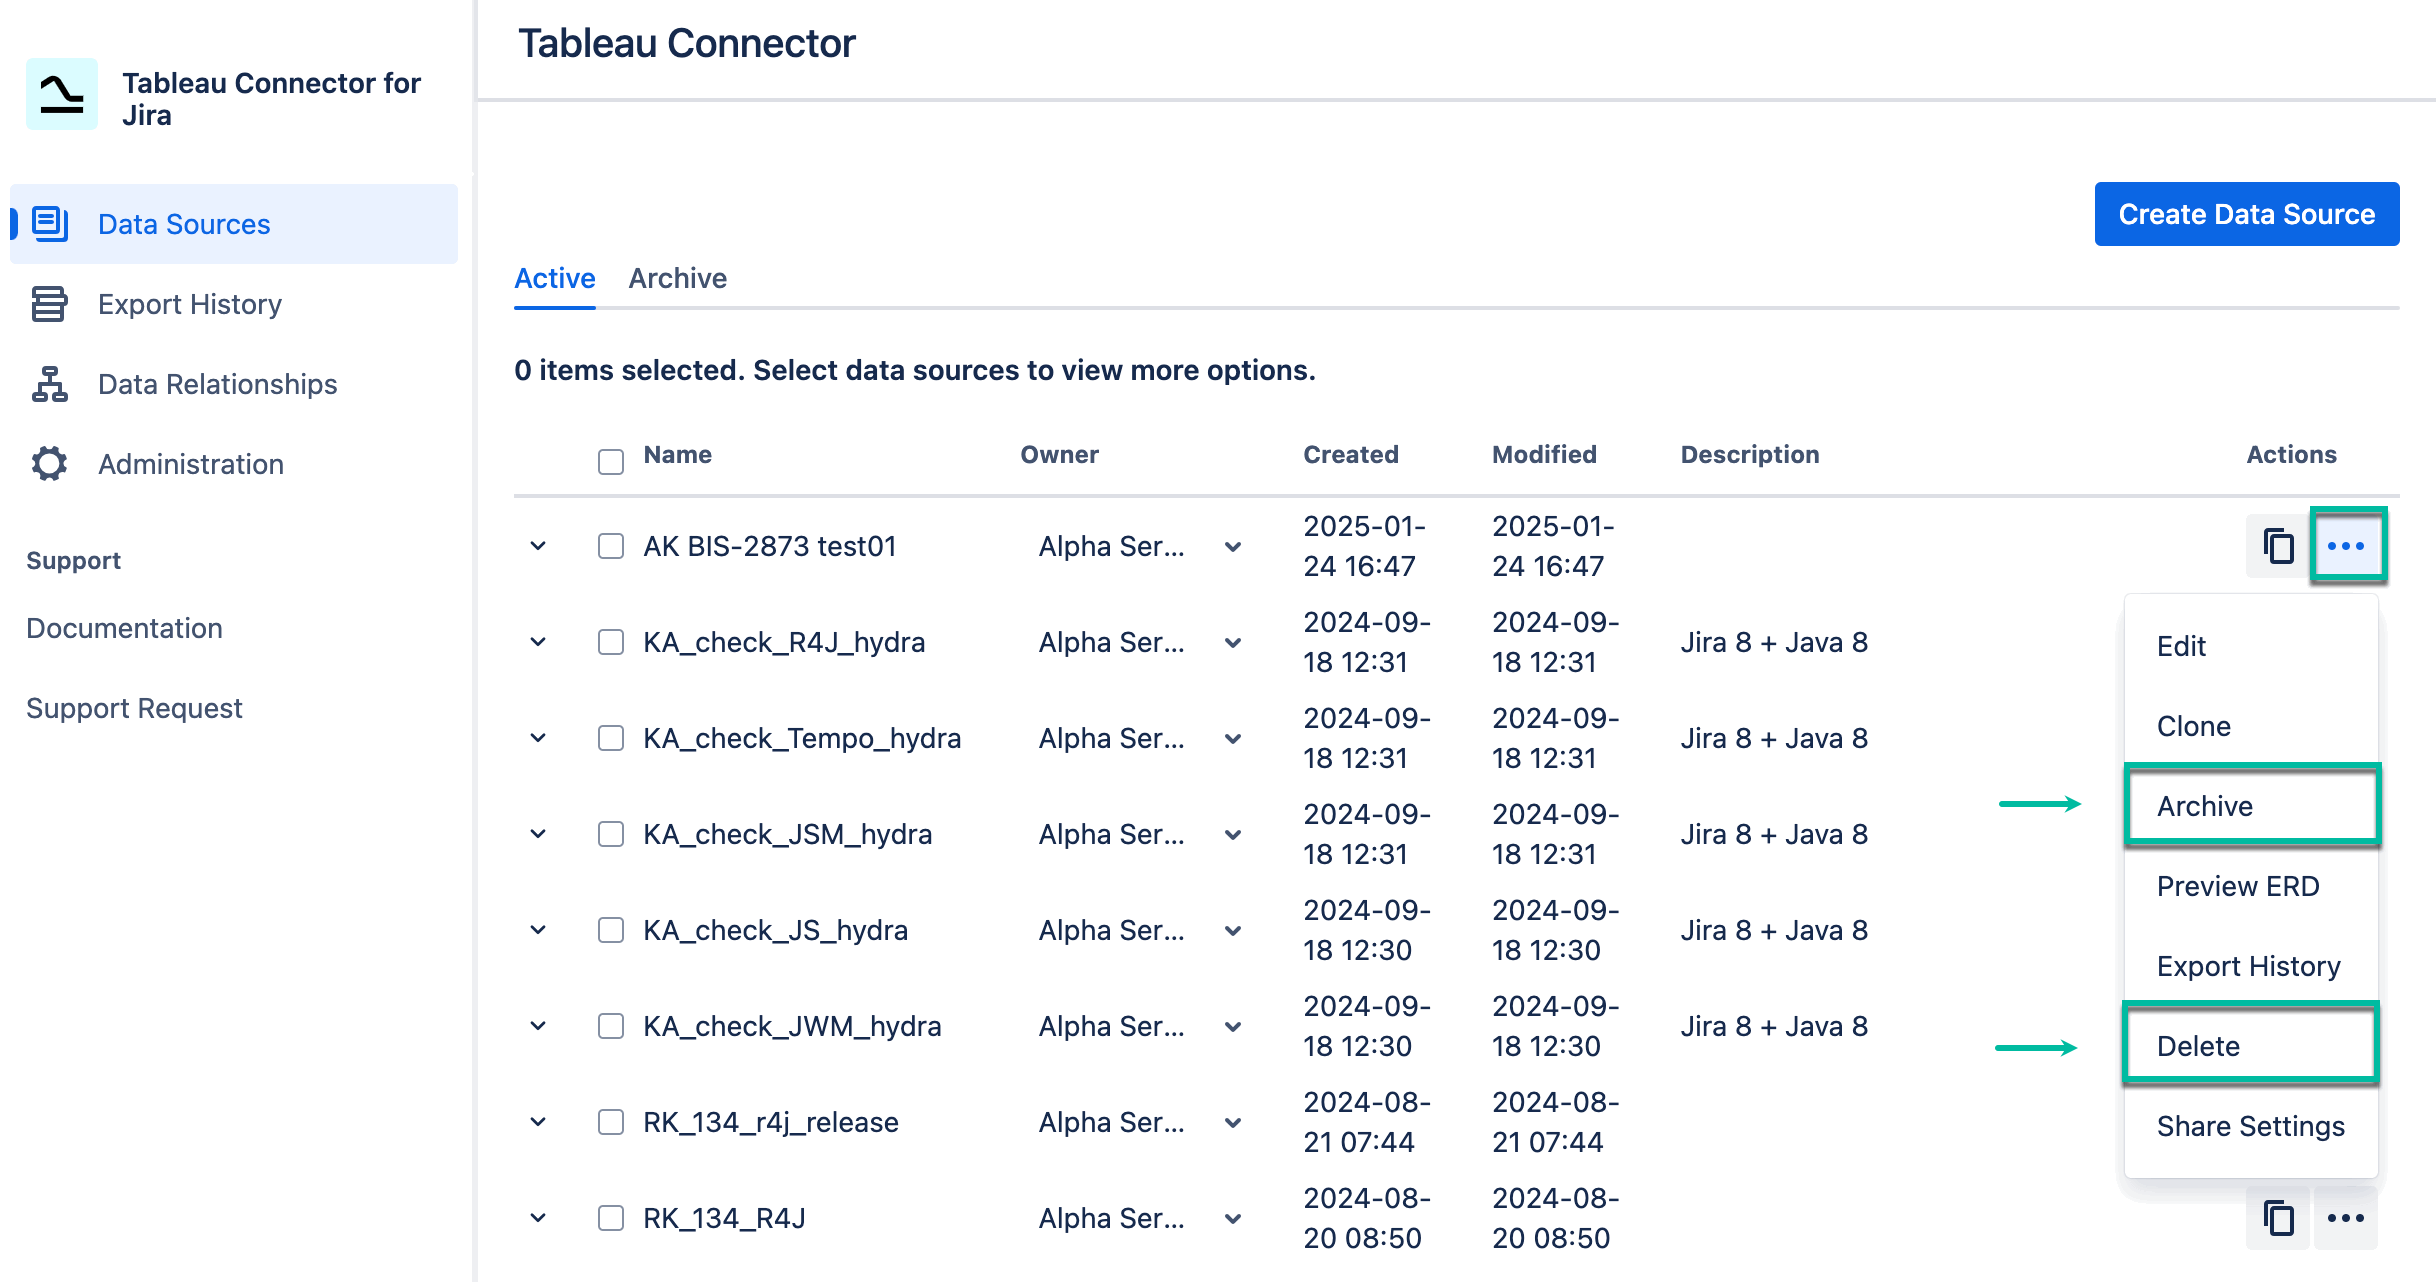
Task: Open the Owner dropdown for KA_check_Tempo_hydra
Action: click(x=1232, y=738)
